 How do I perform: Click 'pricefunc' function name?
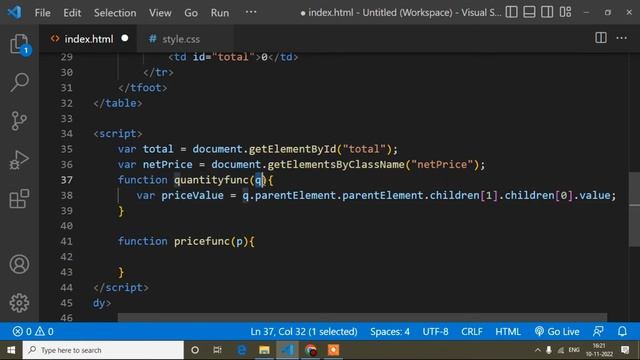[202, 241]
